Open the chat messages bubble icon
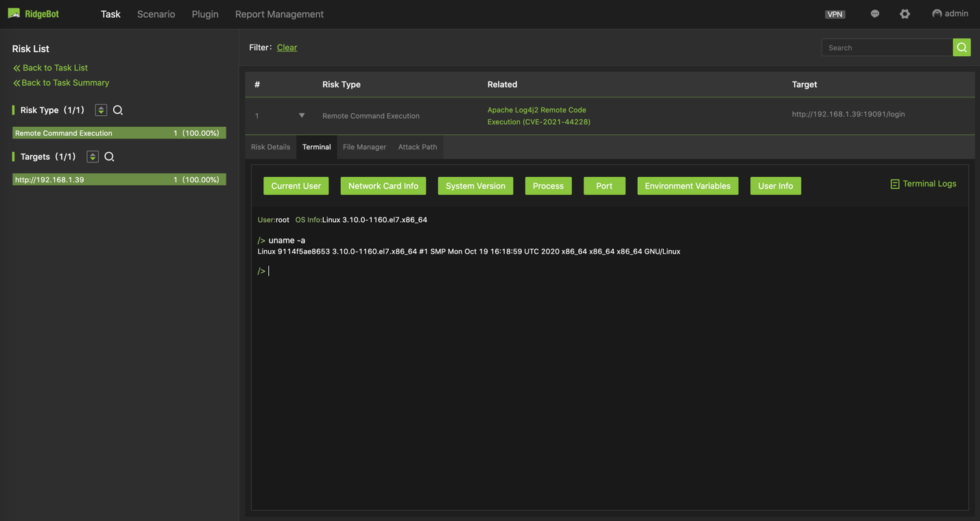Image resolution: width=980 pixels, height=521 pixels. pos(875,14)
